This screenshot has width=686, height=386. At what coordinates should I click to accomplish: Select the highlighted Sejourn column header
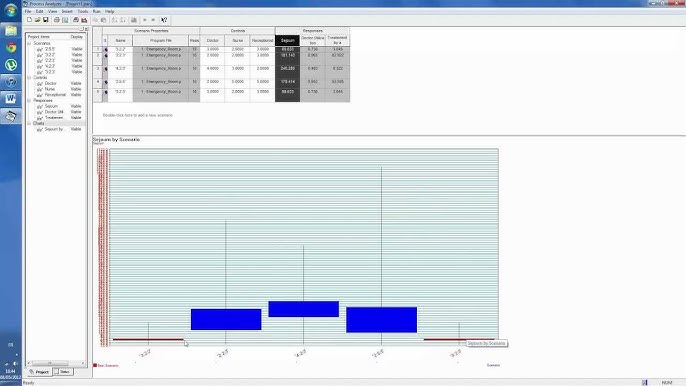[287, 40]
